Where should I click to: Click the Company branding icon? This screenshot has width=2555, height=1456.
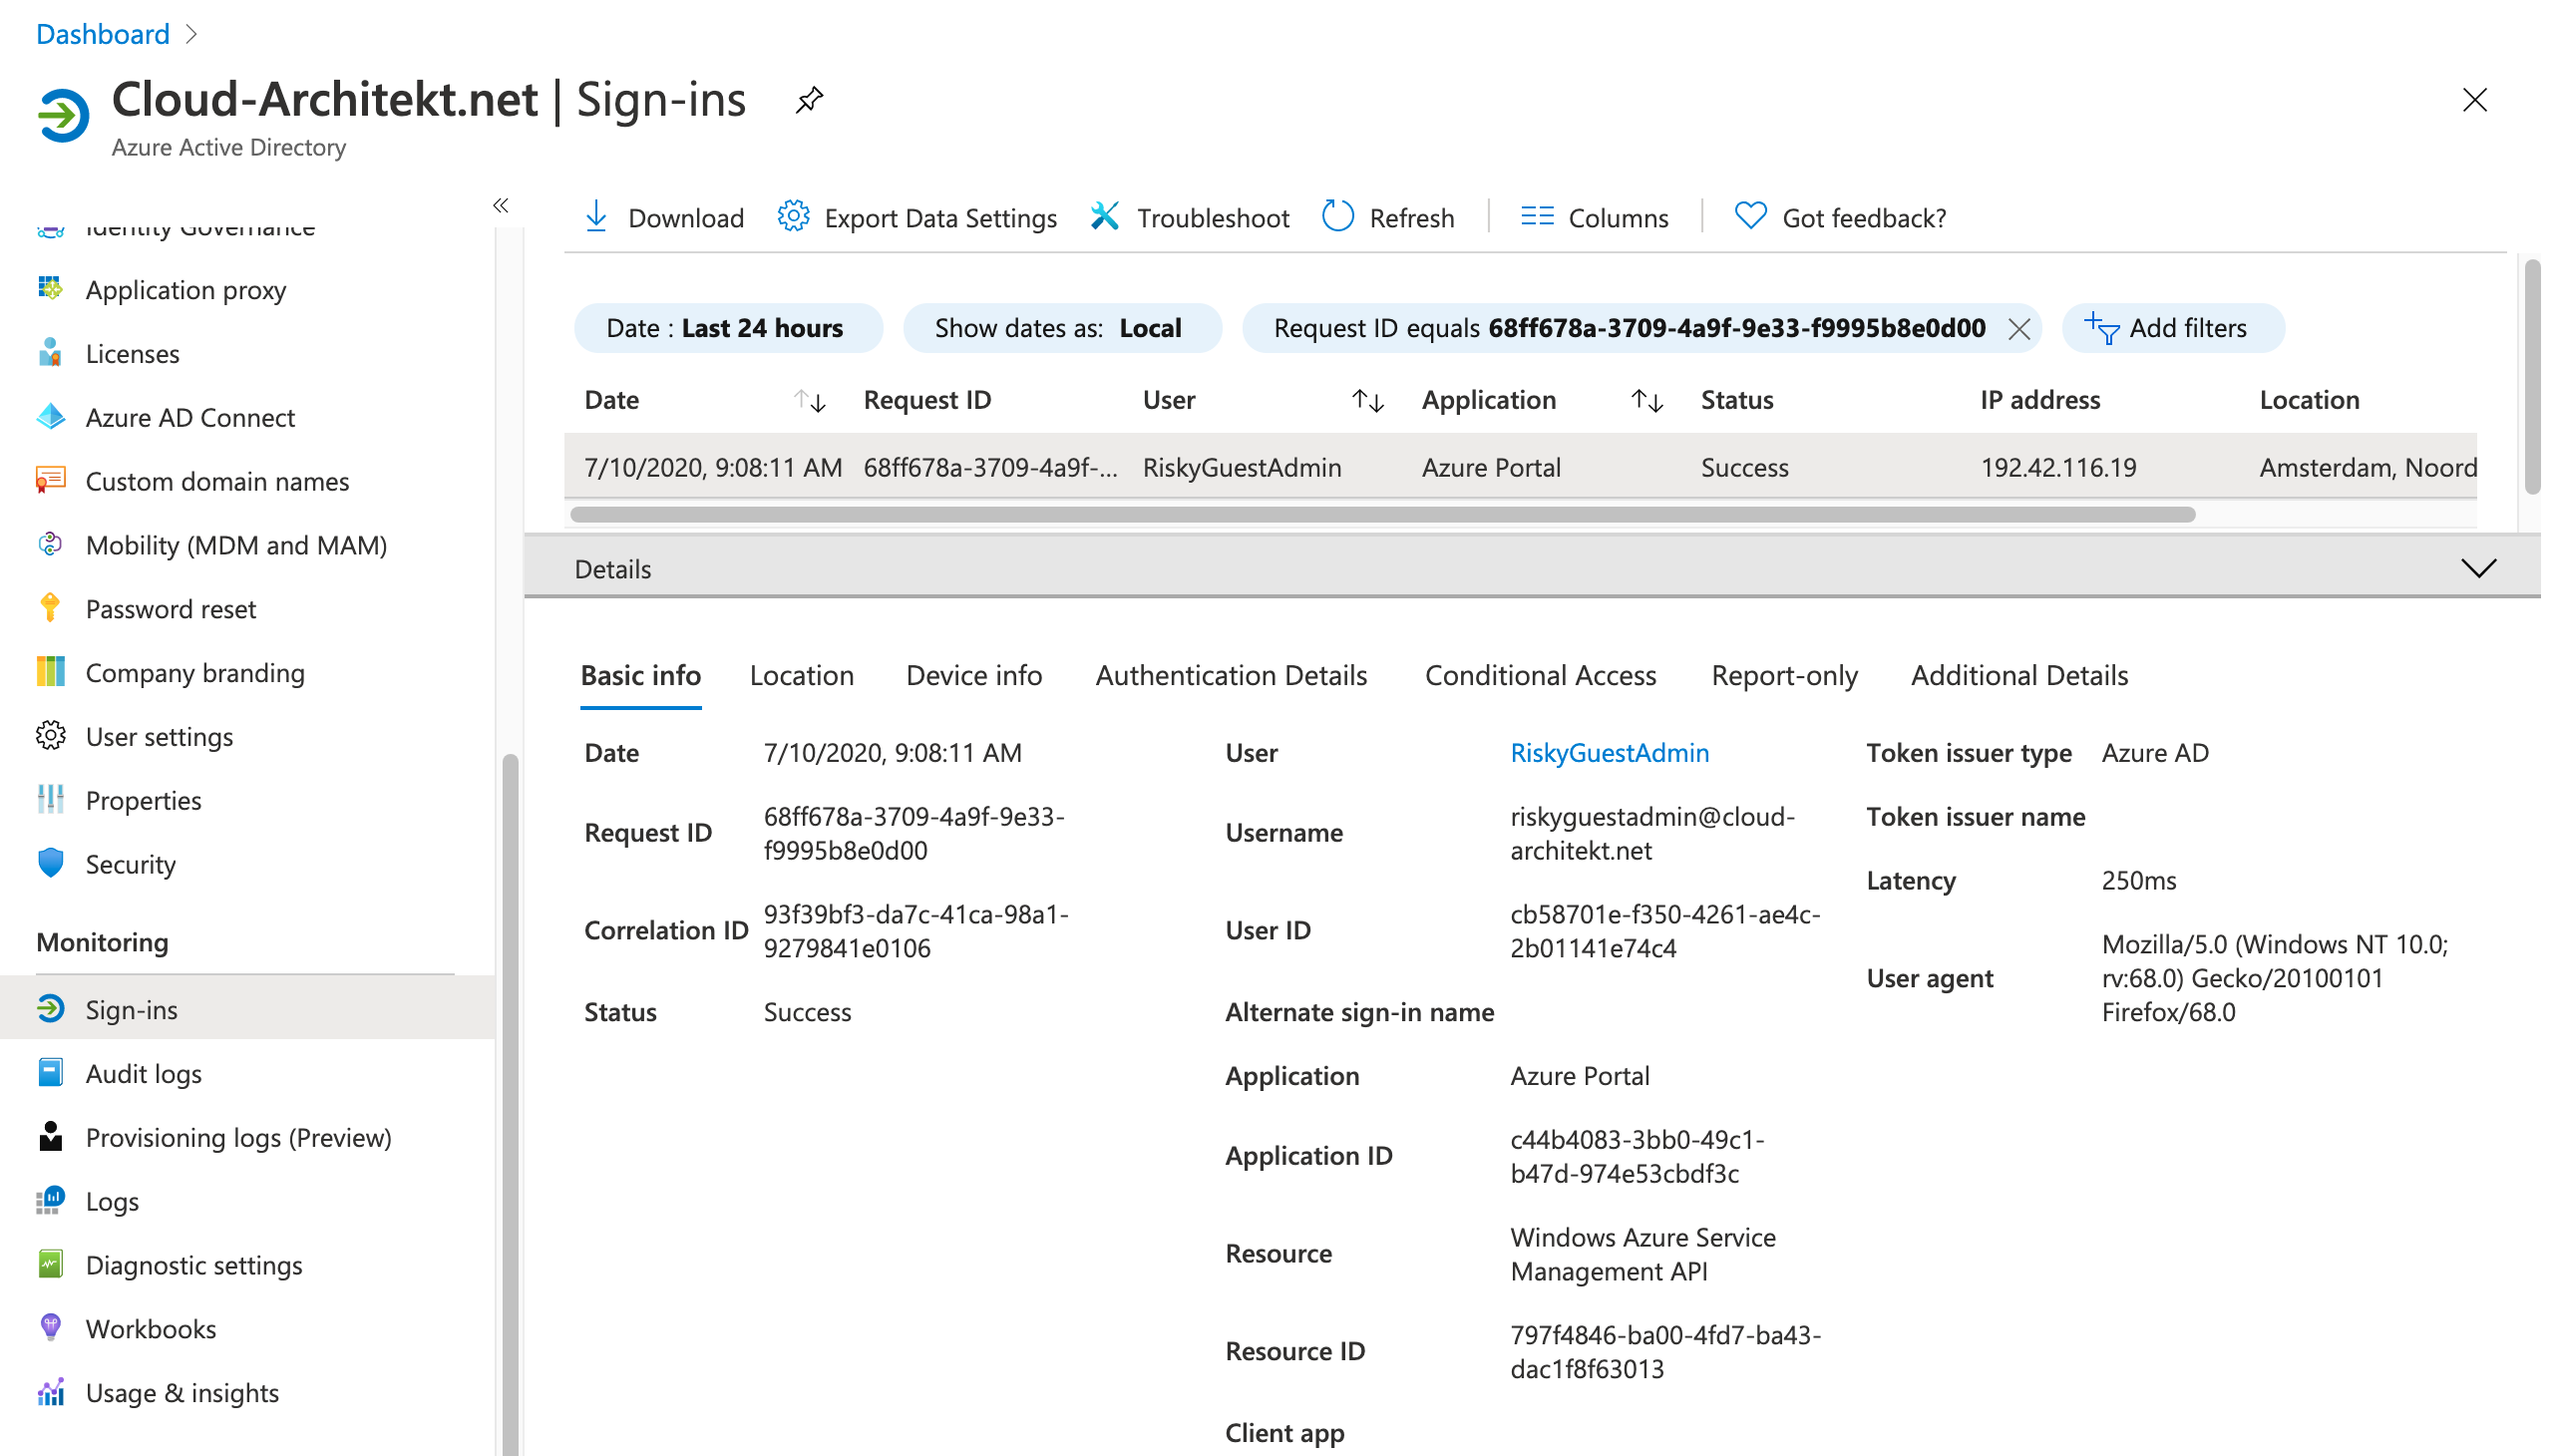50,672
